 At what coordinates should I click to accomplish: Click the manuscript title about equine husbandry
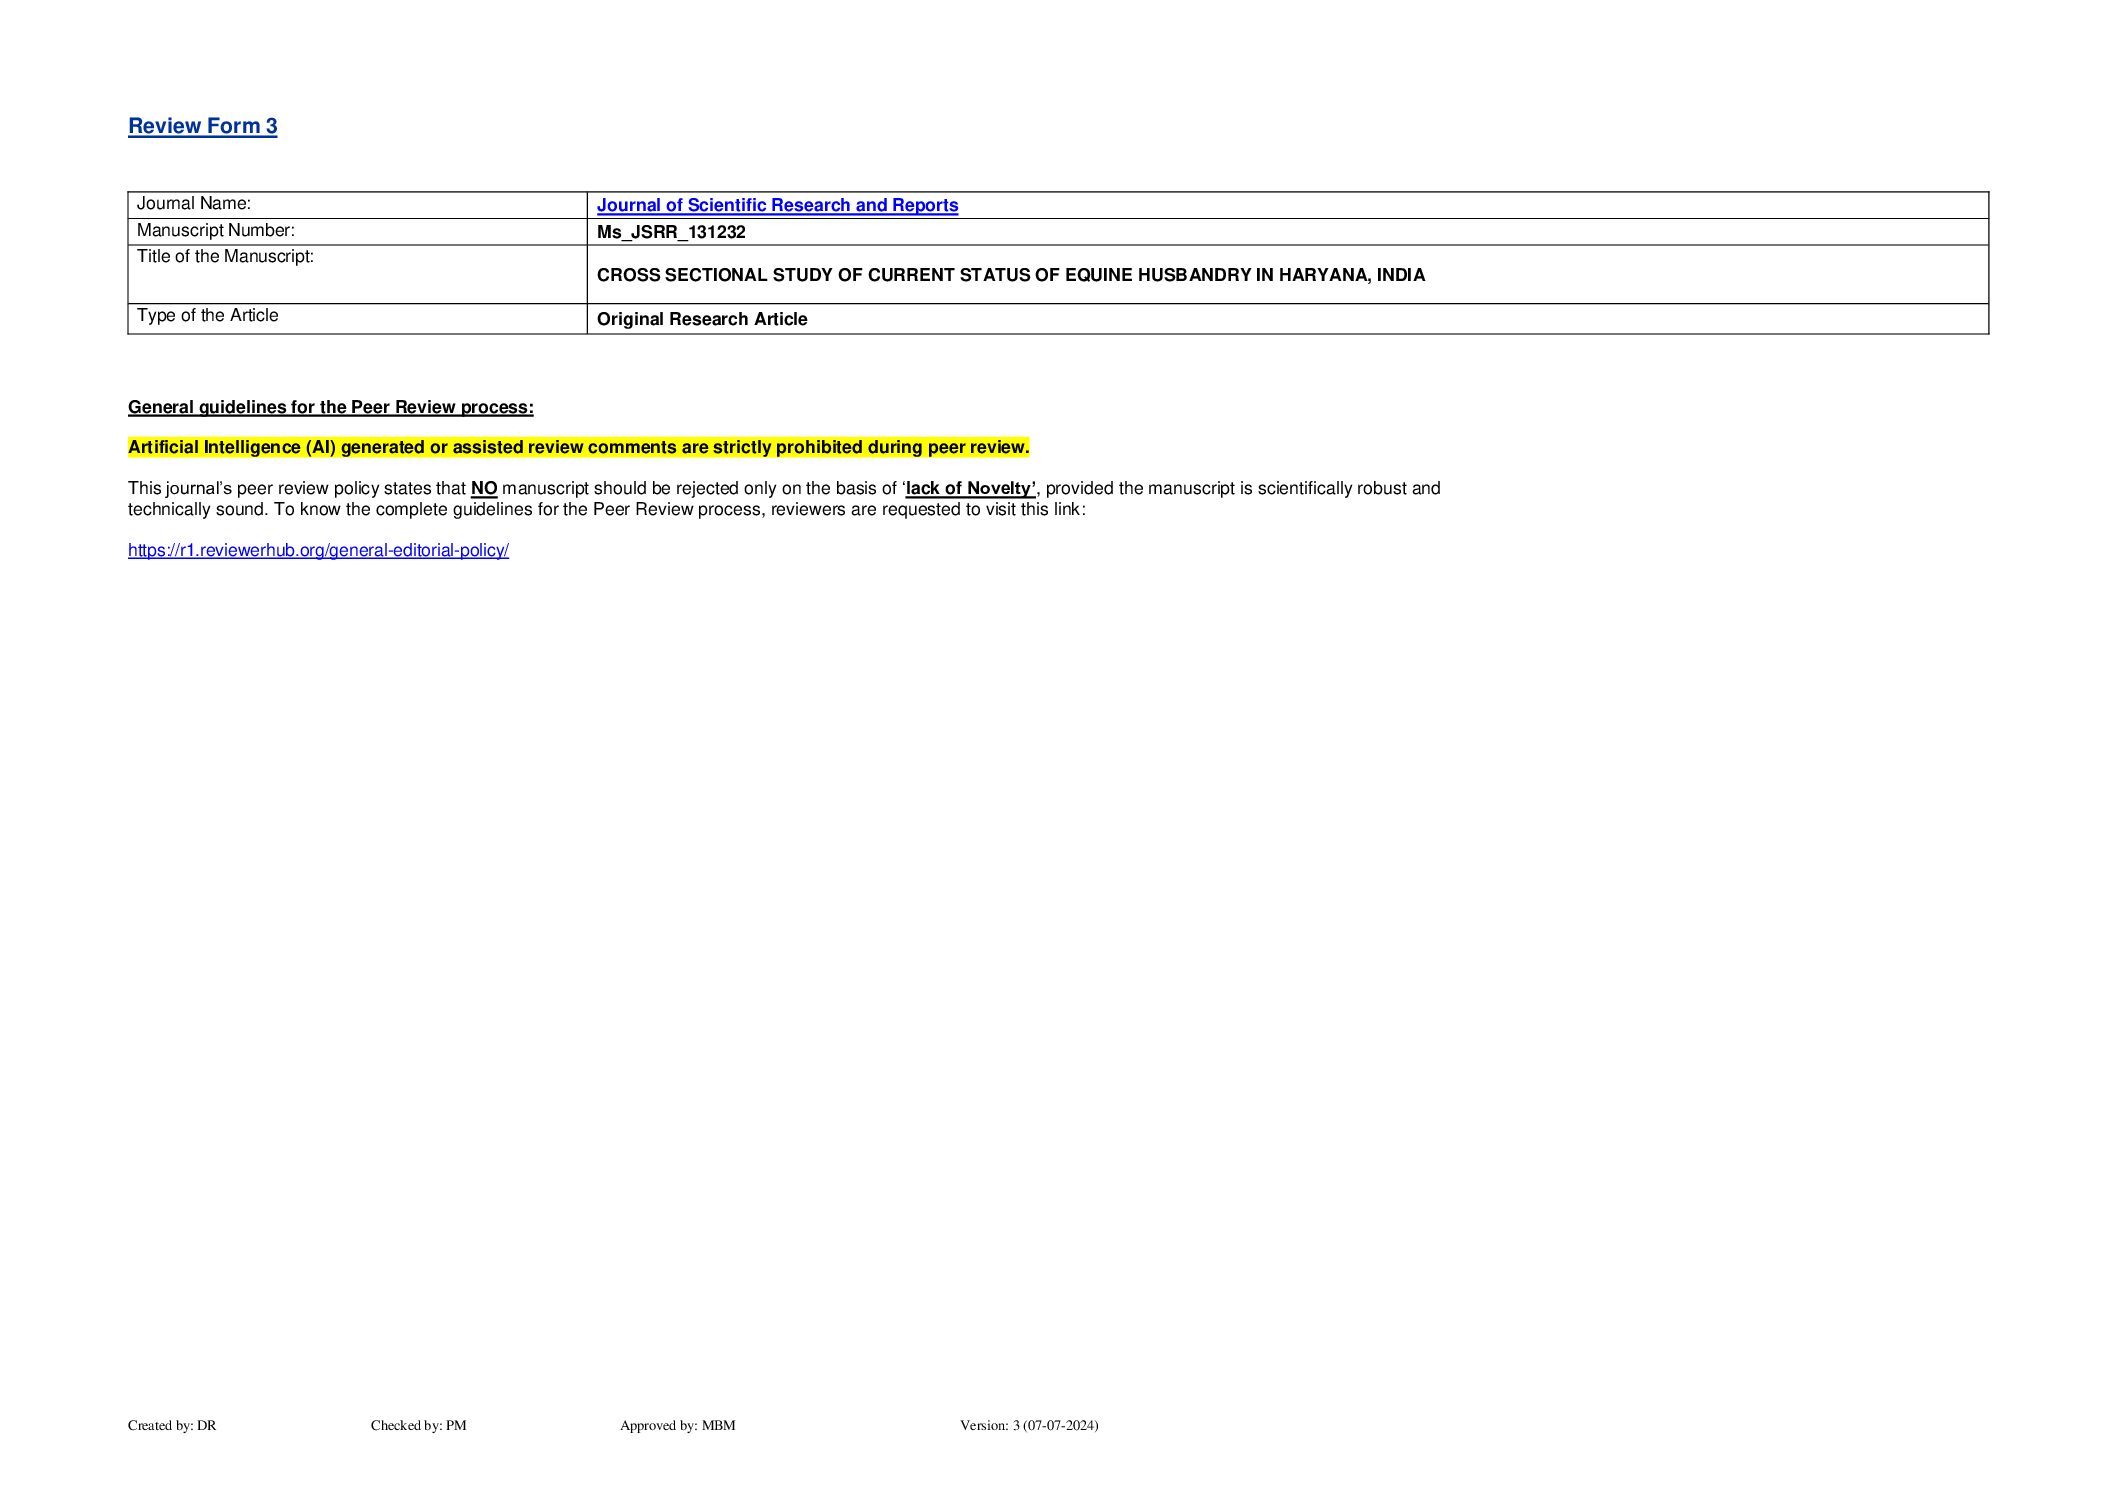1010,275
